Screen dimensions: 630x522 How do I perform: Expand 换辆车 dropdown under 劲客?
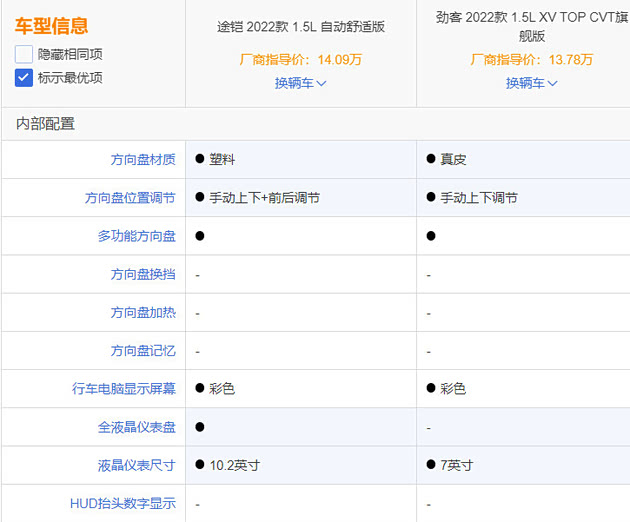(x=532, y=83)
